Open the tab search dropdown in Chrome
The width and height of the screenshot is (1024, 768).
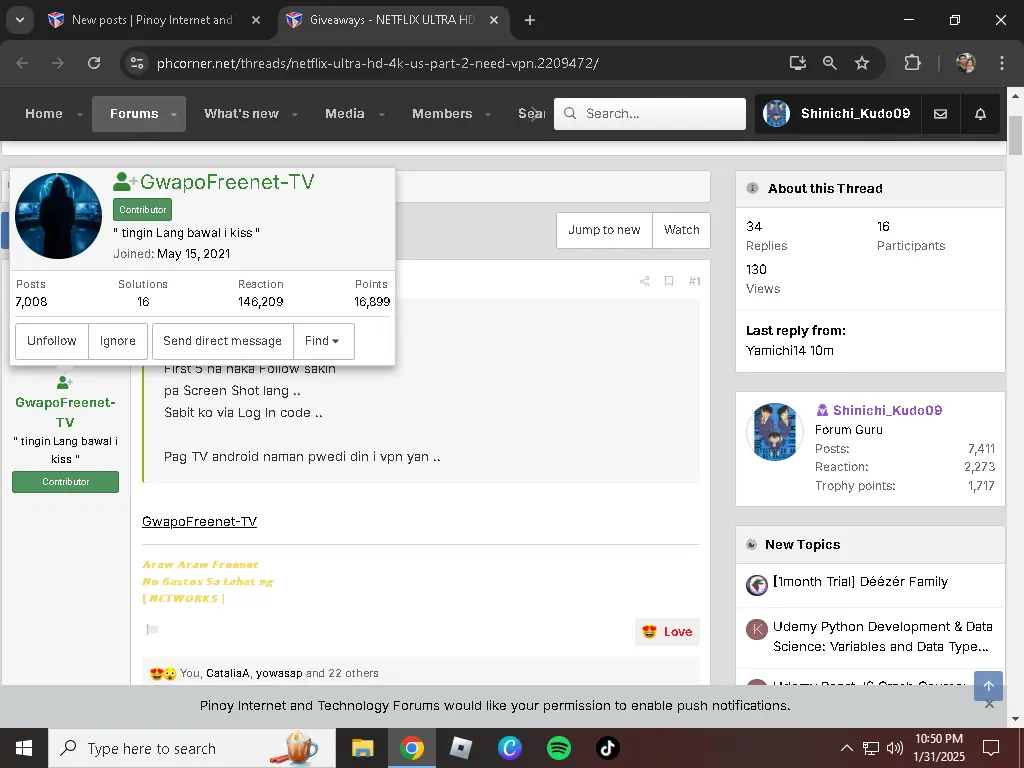(x=20, y=20)
